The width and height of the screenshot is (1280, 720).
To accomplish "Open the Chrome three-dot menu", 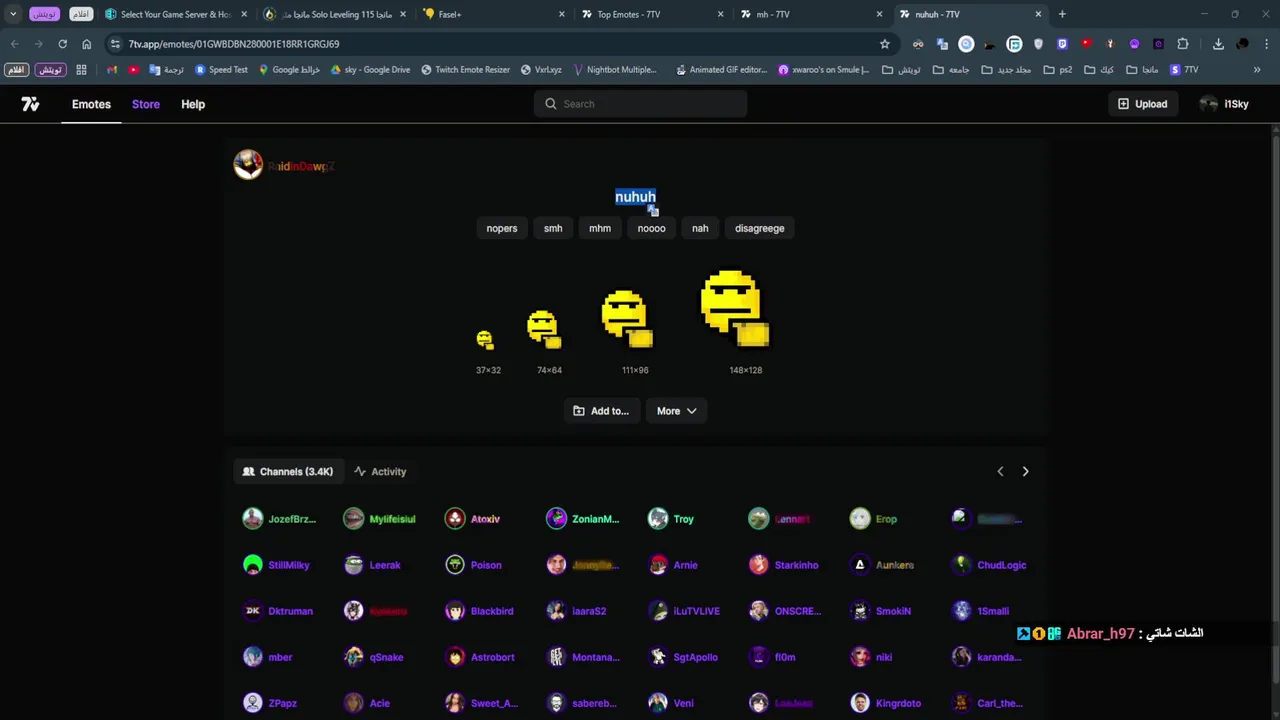I will click(1267, 44).
